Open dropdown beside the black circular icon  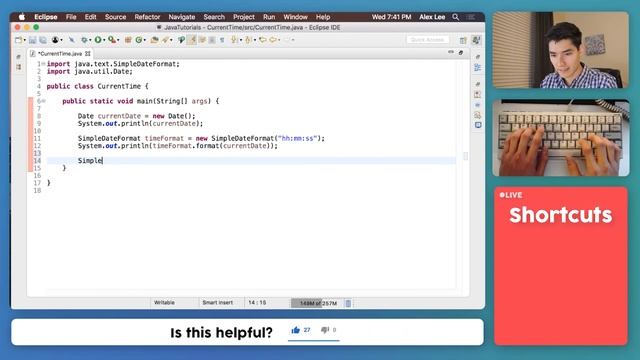coord(61,40)
